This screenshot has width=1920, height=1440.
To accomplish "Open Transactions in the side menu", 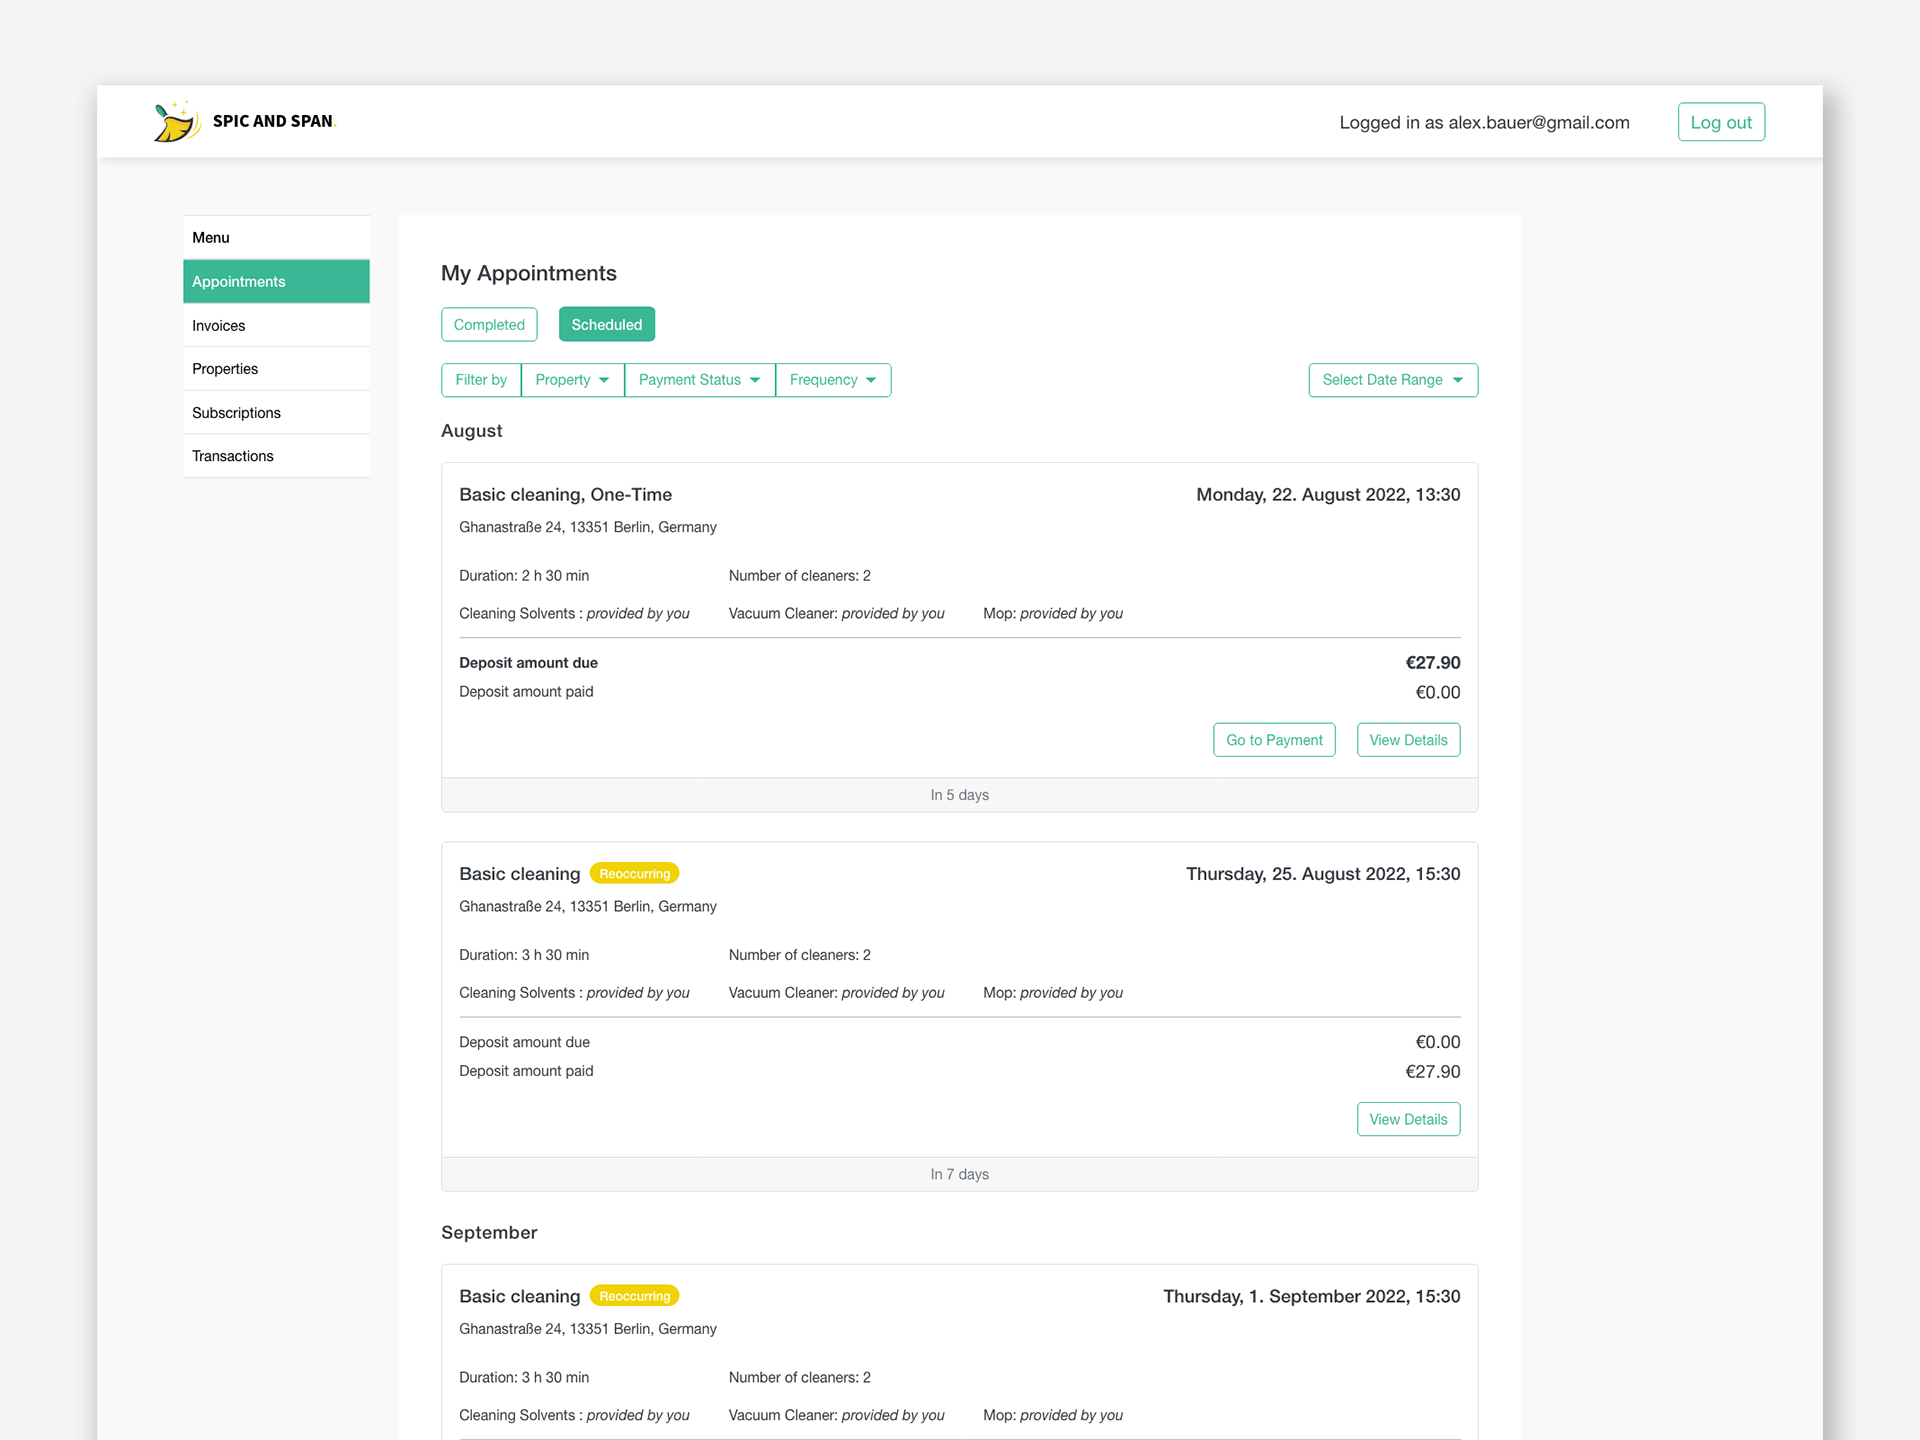I will tap(233, 456).
